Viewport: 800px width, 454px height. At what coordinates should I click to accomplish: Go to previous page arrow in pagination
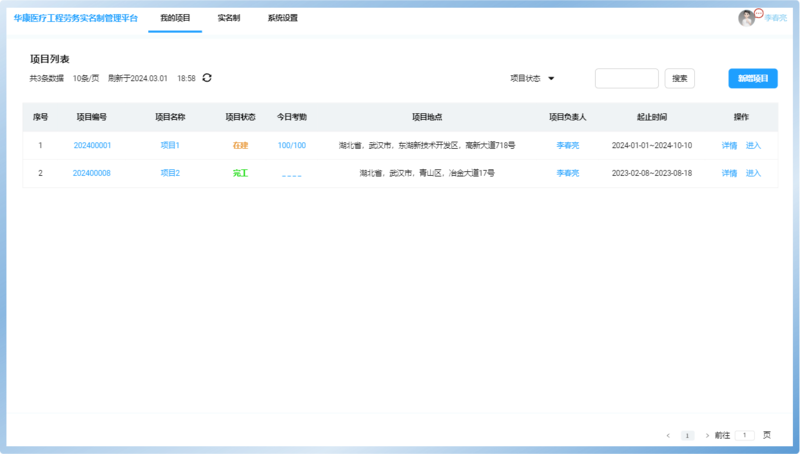click(x=668, y=435)
